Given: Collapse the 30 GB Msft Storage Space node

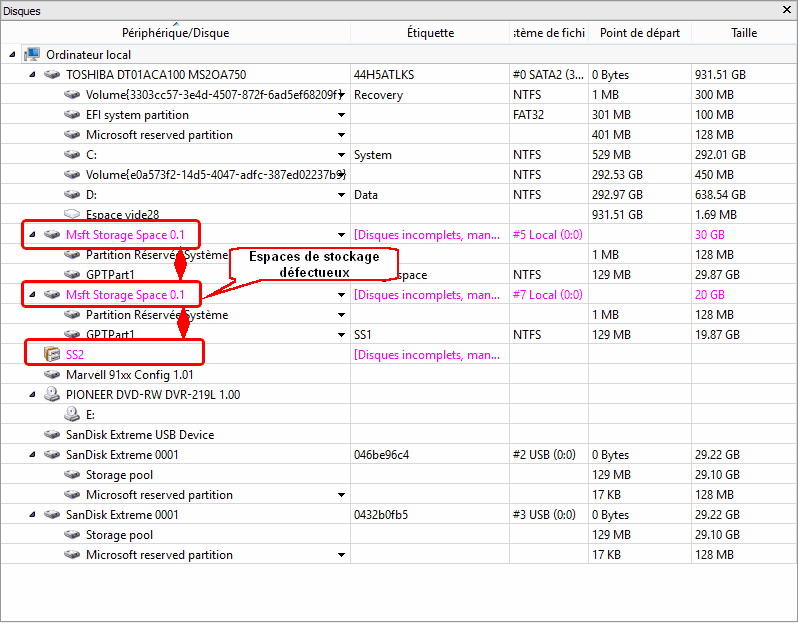Looking at the screenshot, I should click(33, 235).
